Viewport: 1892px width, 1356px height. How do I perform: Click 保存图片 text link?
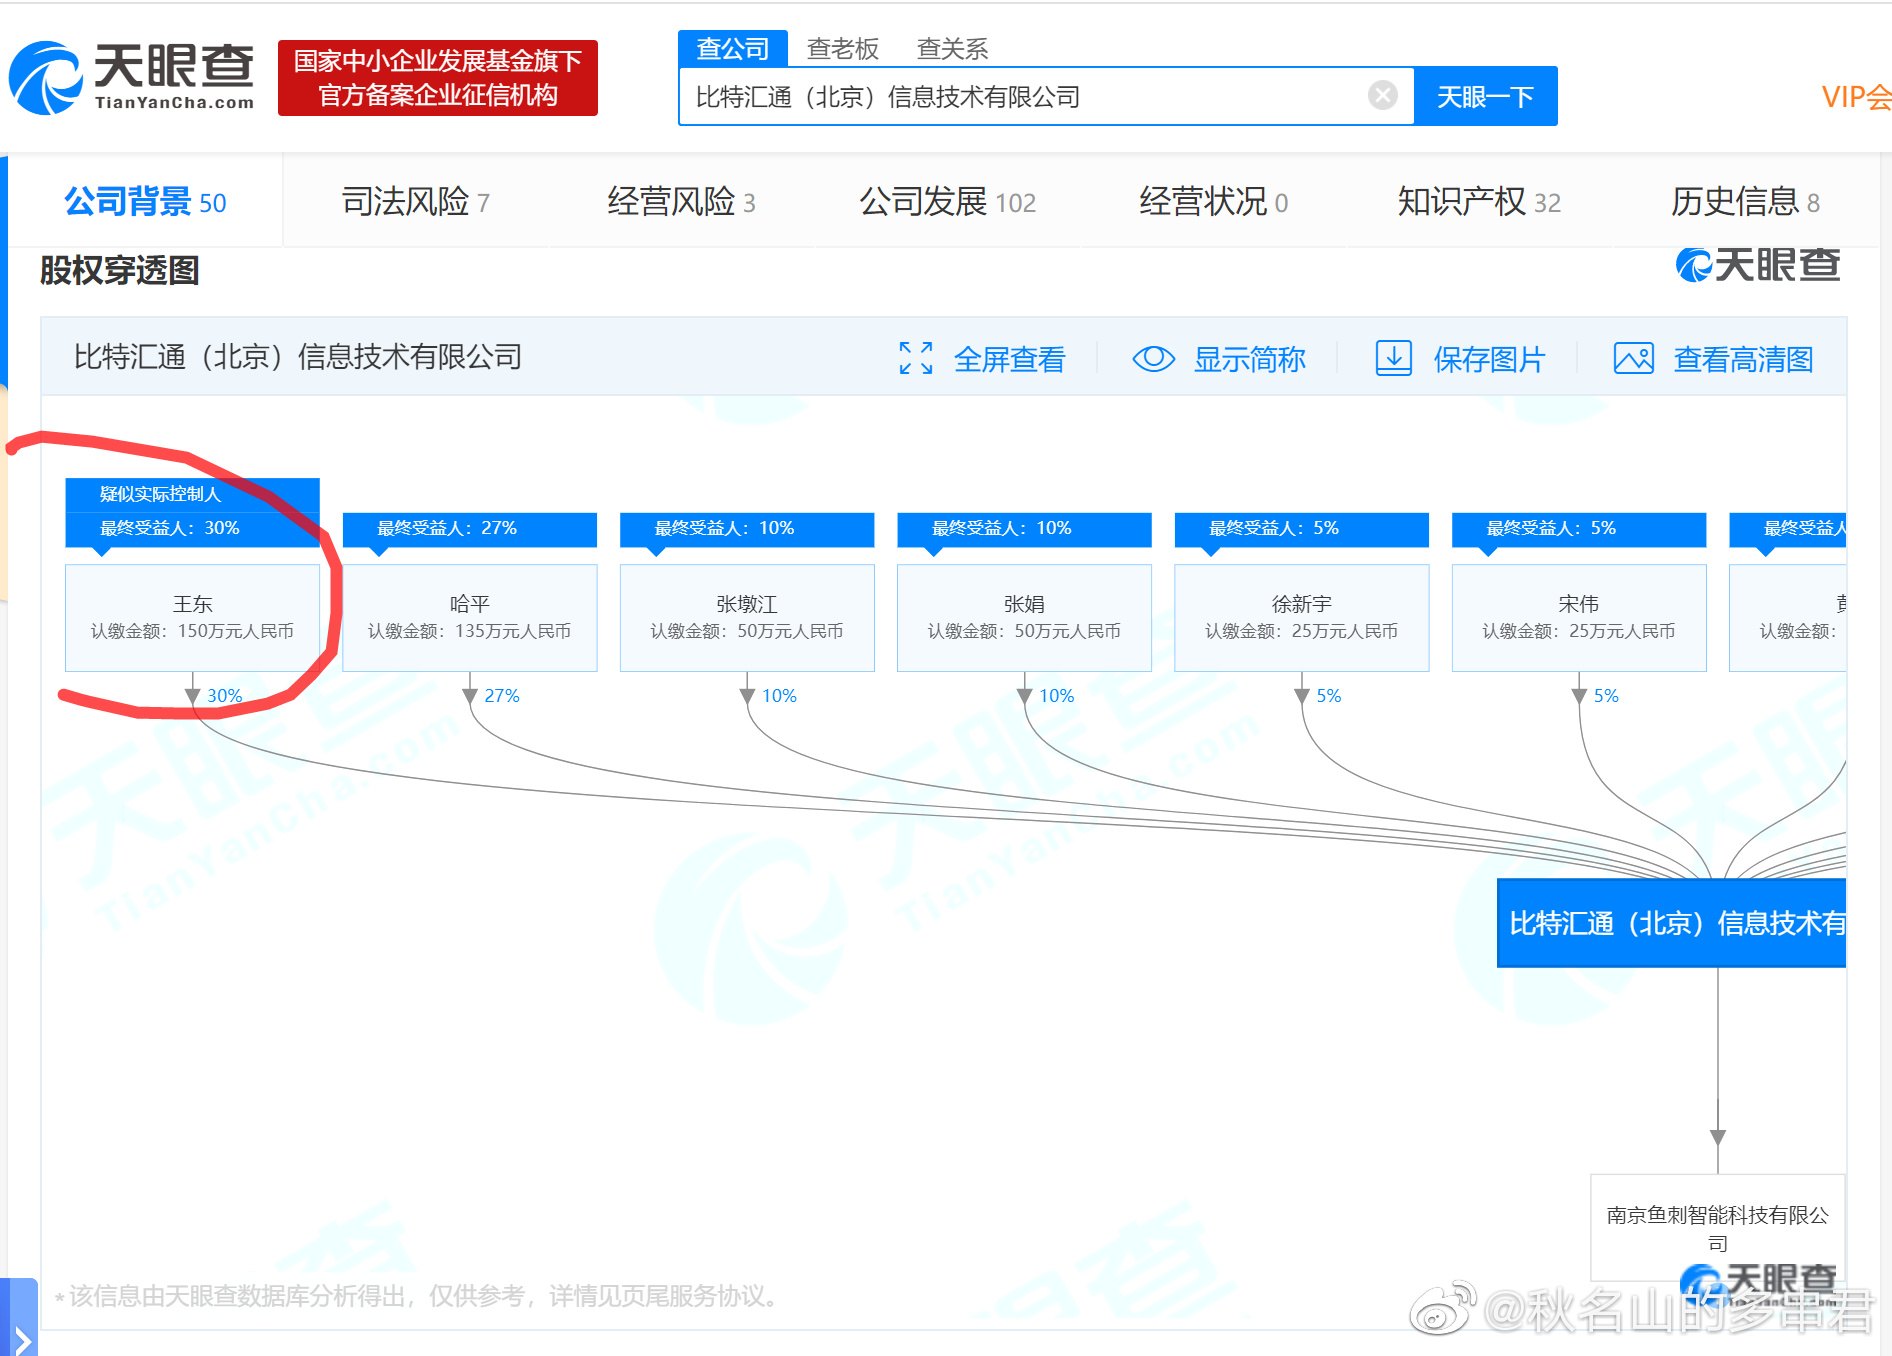pos(1489,359)
